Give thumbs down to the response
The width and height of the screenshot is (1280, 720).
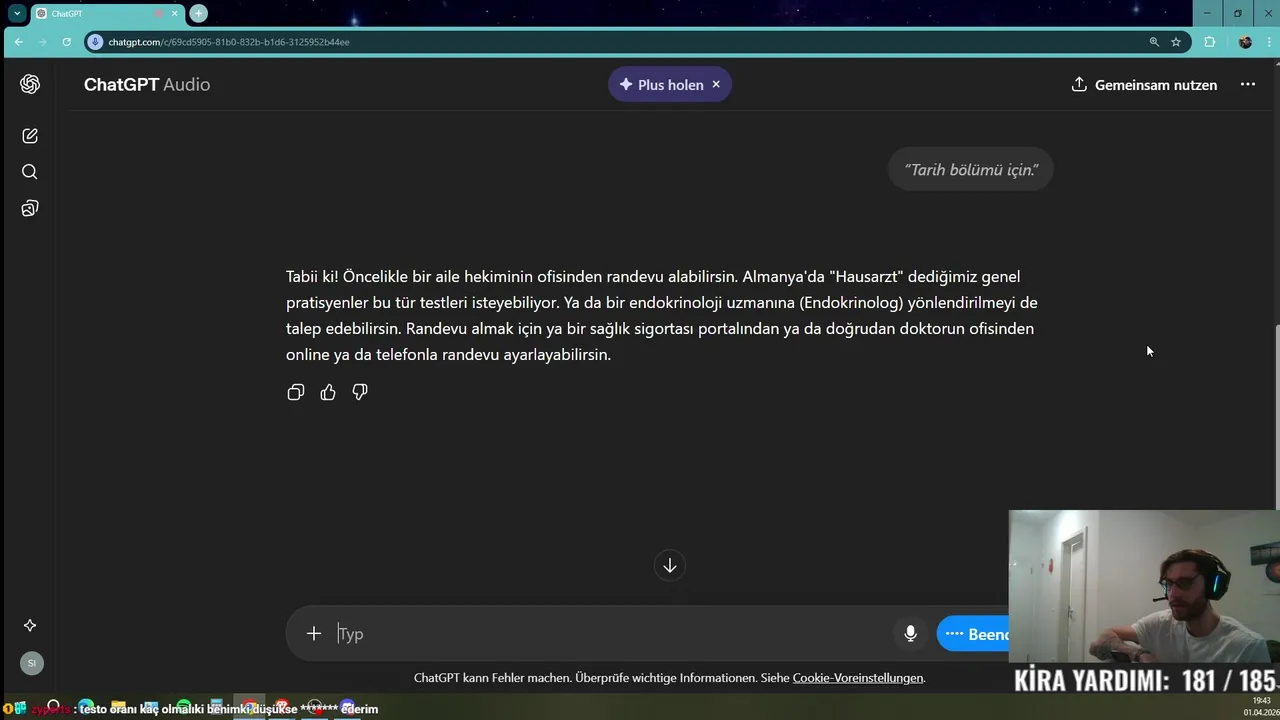(360, 392)
